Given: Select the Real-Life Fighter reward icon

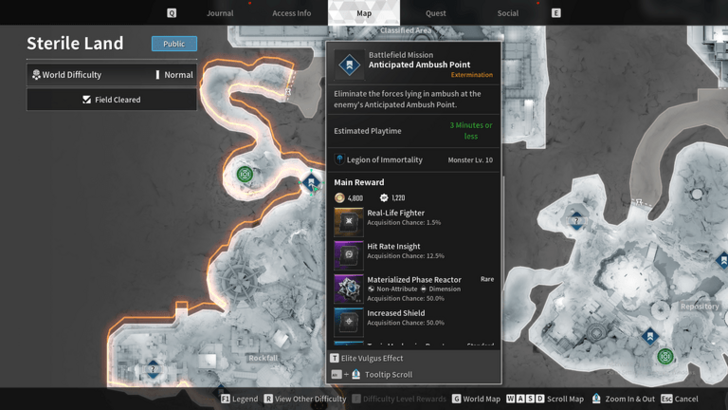Looking at the screenshot, I should tap(349, 221).
